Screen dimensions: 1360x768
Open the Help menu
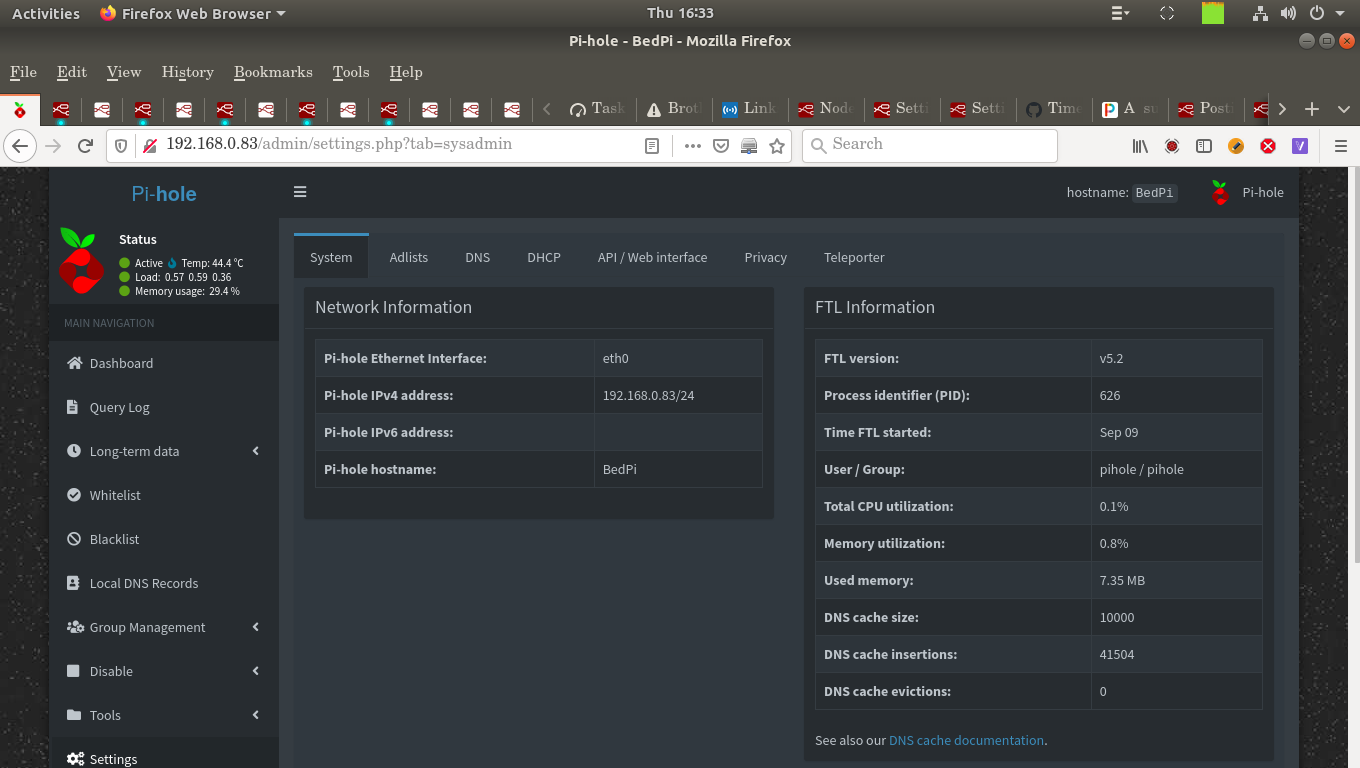(x=406, y=72)
